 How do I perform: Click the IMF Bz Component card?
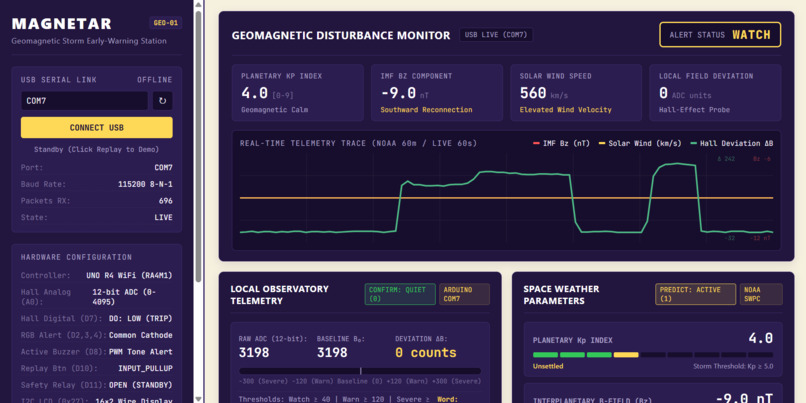437,93
